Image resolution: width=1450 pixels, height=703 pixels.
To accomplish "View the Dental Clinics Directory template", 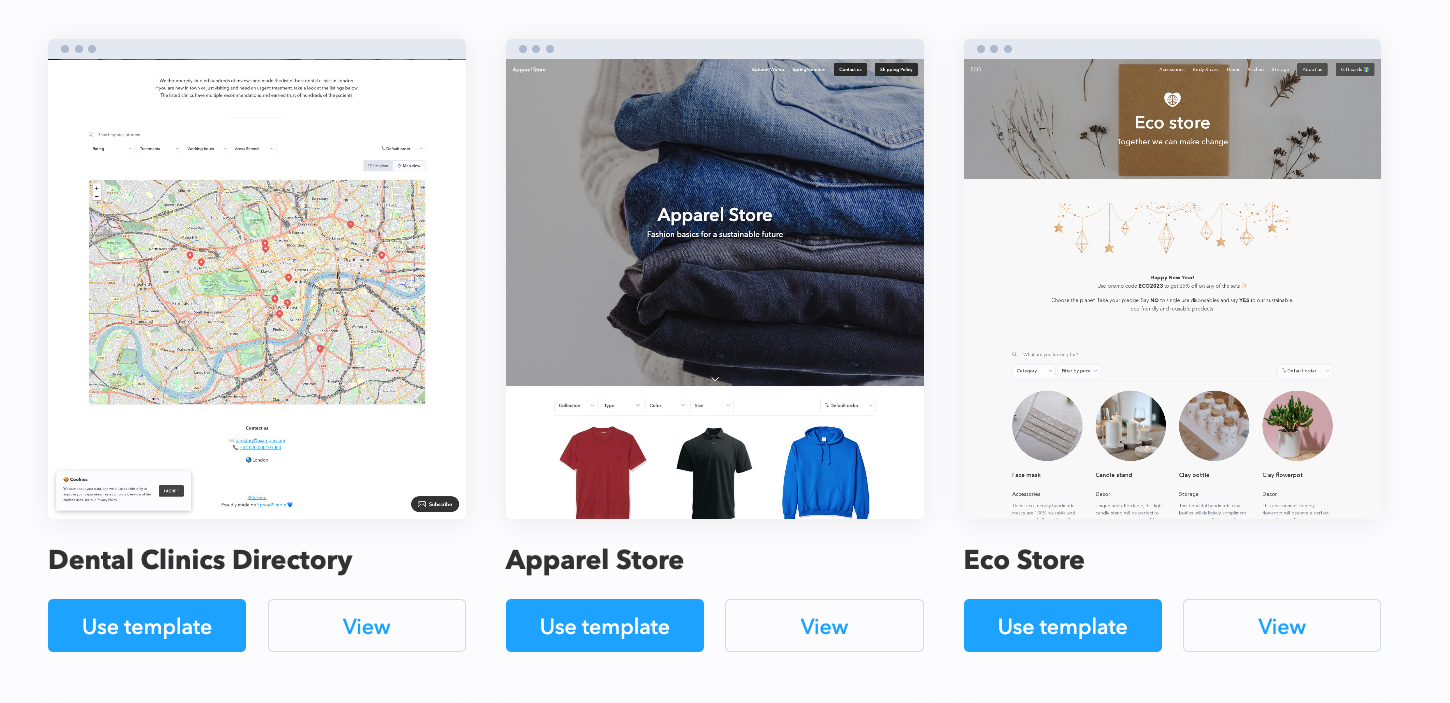I will 367,626.
